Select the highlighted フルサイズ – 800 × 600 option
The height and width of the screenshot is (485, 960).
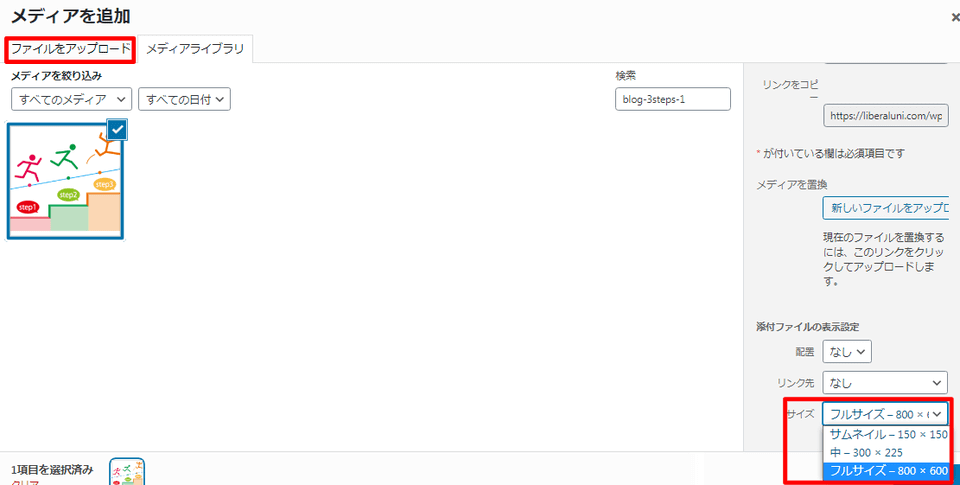[x=888, y=471]
